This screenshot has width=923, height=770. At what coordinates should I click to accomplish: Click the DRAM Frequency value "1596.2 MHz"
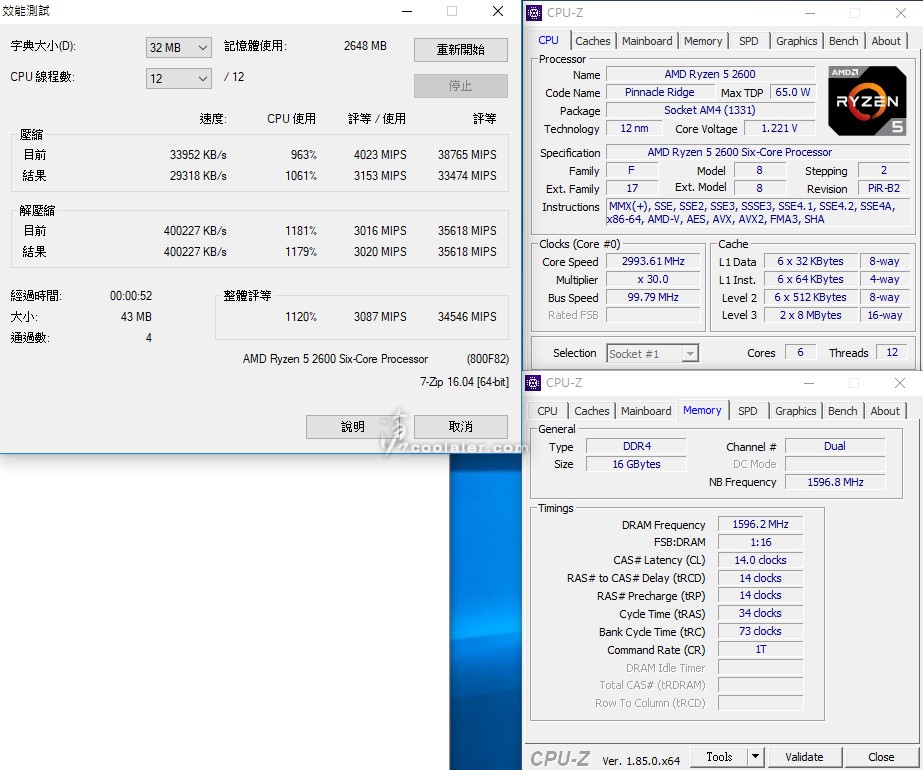[760, 524]
